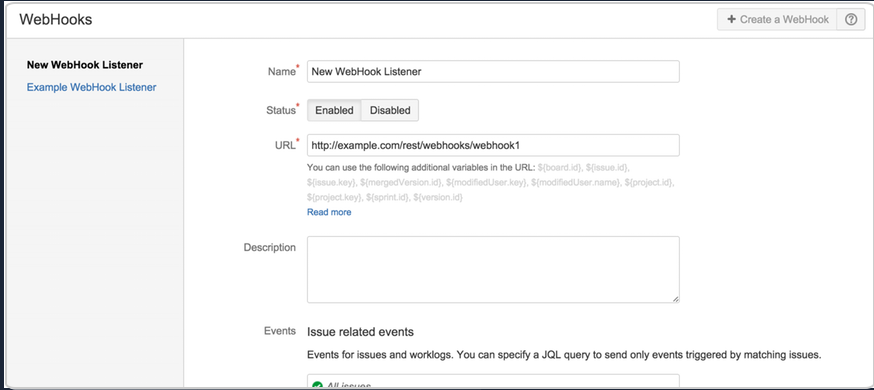Insert the ${mergedVersion.id} URL variable
The height and width of the screenshot is (390, 874).
(x=401, y=182)
